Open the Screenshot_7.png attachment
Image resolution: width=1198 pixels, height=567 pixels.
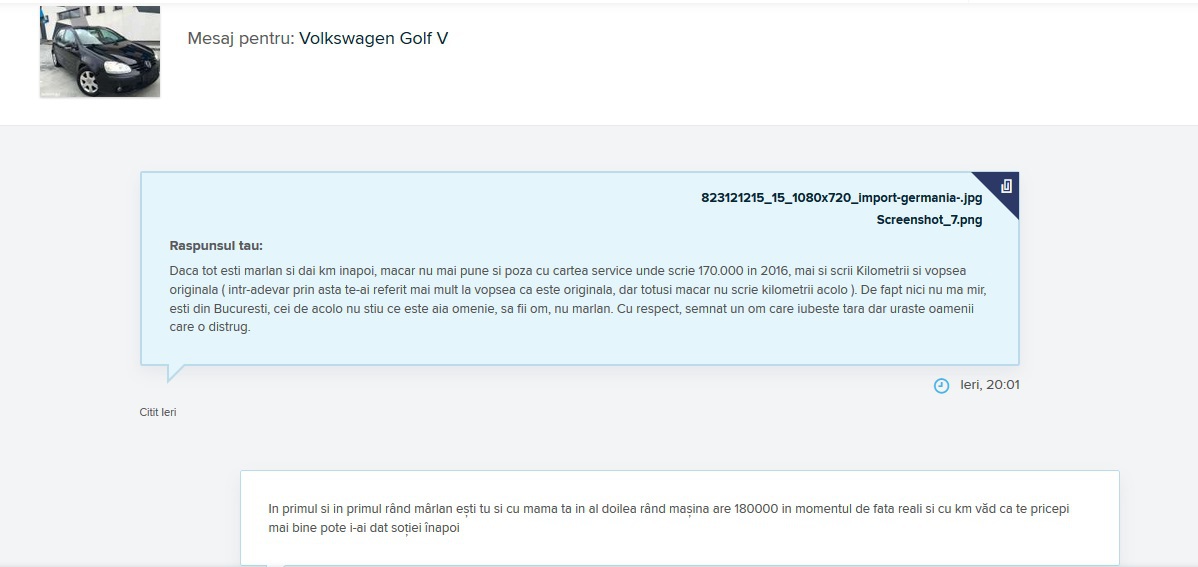929,220
